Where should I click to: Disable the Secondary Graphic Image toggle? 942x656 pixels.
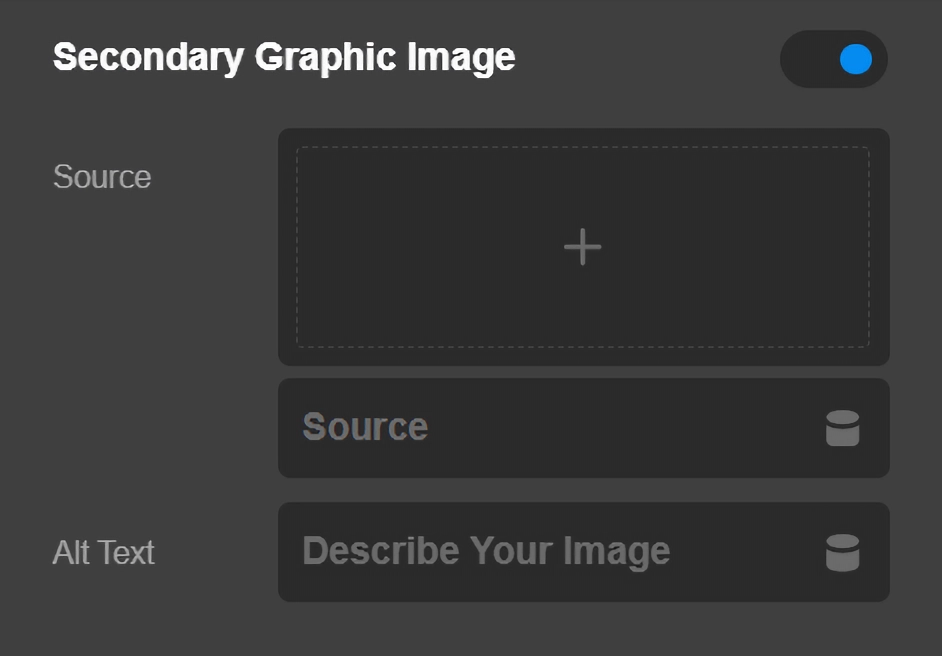(834, 59)
